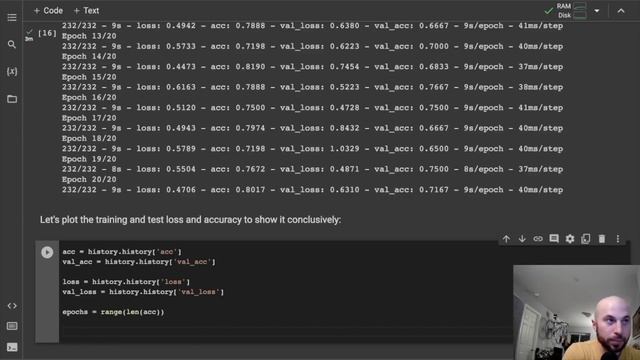The image size is (640, 360).
Task: Open the variables {x} panel
Action: coord(12,71)
